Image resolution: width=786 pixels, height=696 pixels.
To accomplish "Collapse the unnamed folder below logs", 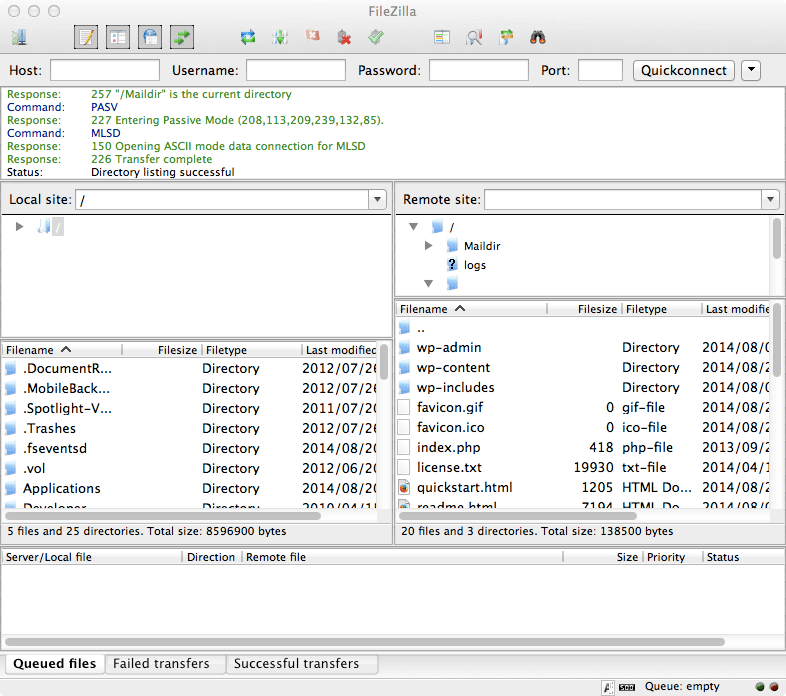I will (429, 284).
